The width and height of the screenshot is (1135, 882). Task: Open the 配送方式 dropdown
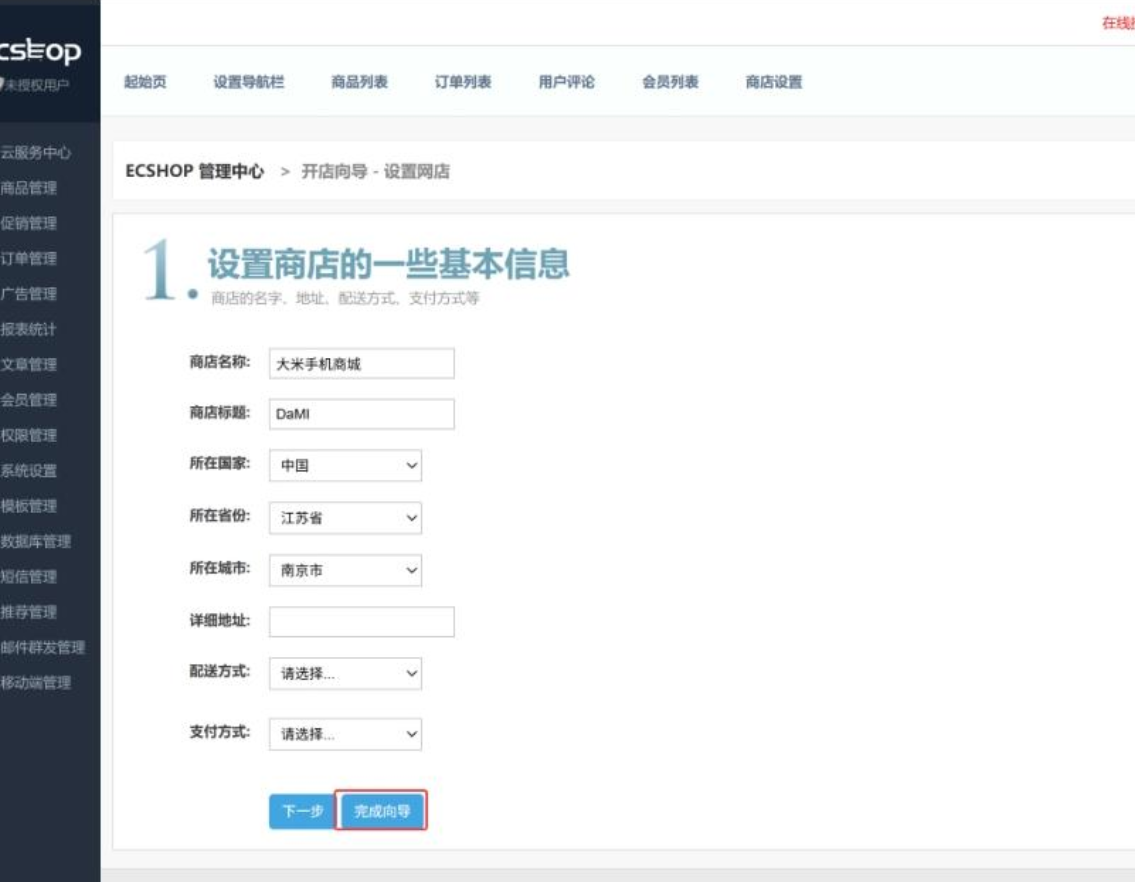tap(345, 673)
